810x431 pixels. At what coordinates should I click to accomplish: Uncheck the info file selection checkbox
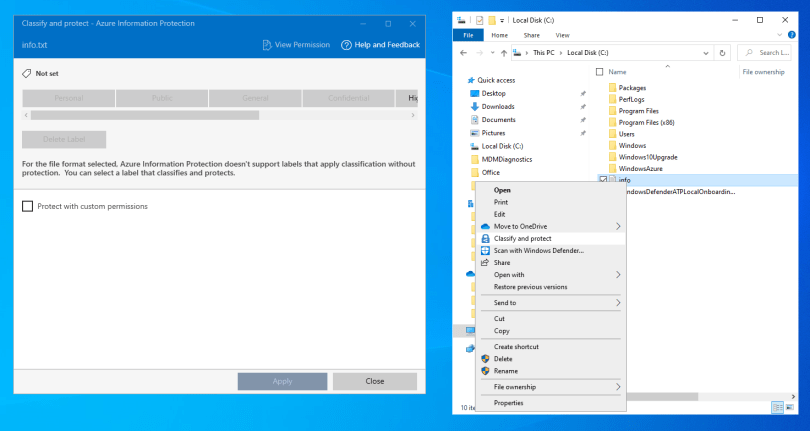pos(601,180)
